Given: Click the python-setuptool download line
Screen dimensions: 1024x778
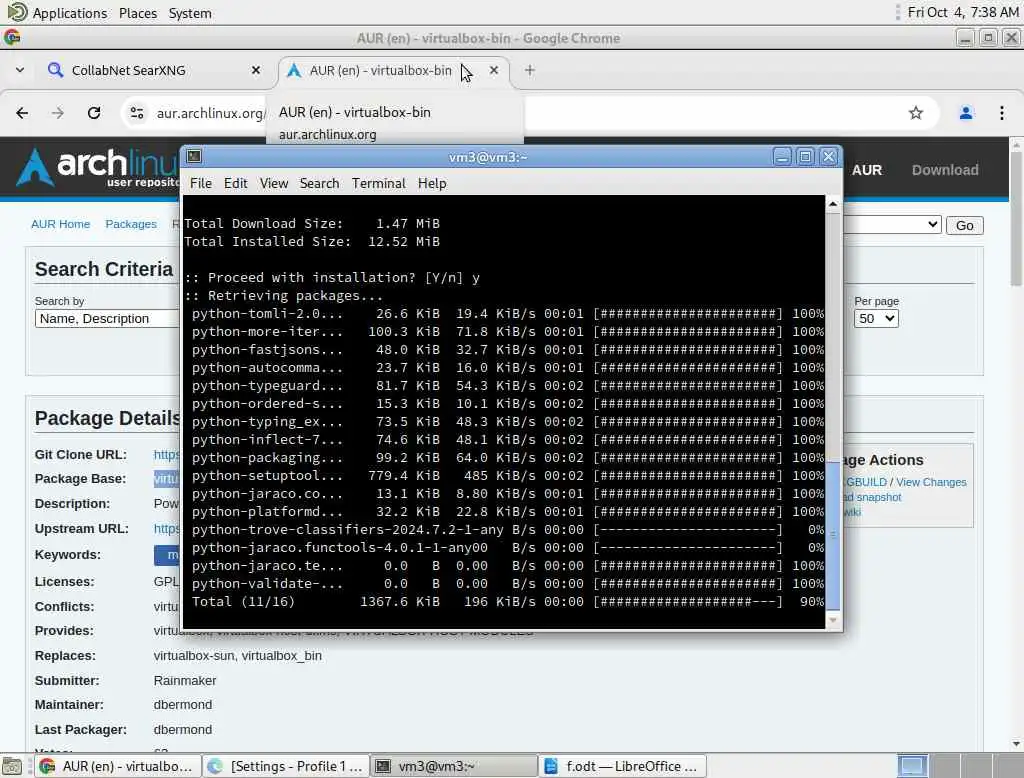Looking at the screenshot, I should click(504, 476).
